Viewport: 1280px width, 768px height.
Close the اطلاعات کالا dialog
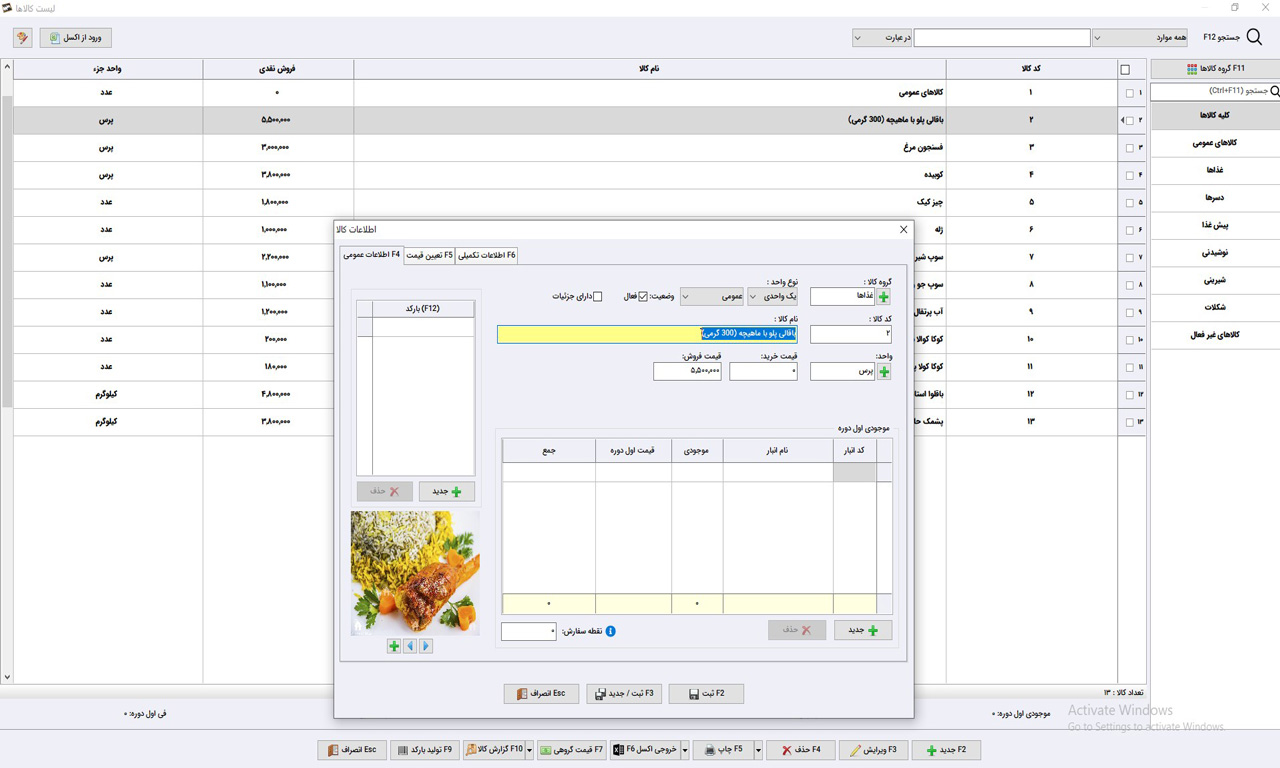pos(903,229)
